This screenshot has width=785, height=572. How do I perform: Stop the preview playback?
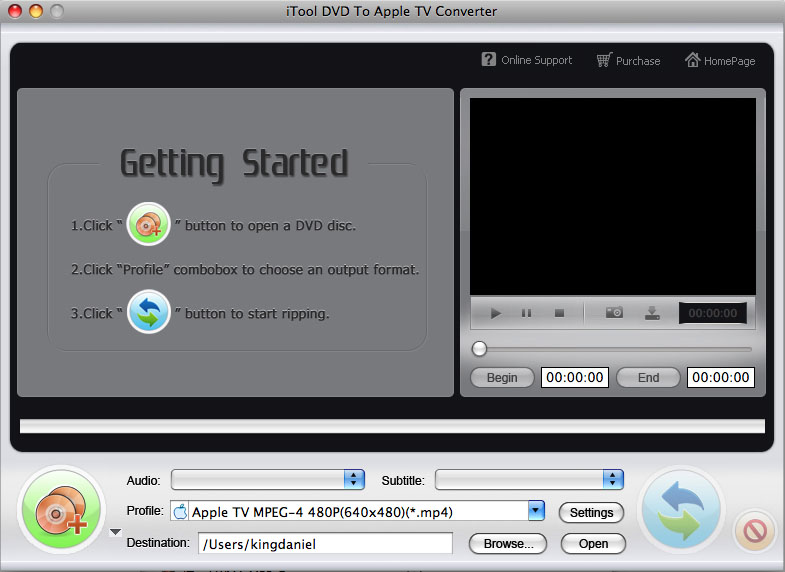click(559, 313)
